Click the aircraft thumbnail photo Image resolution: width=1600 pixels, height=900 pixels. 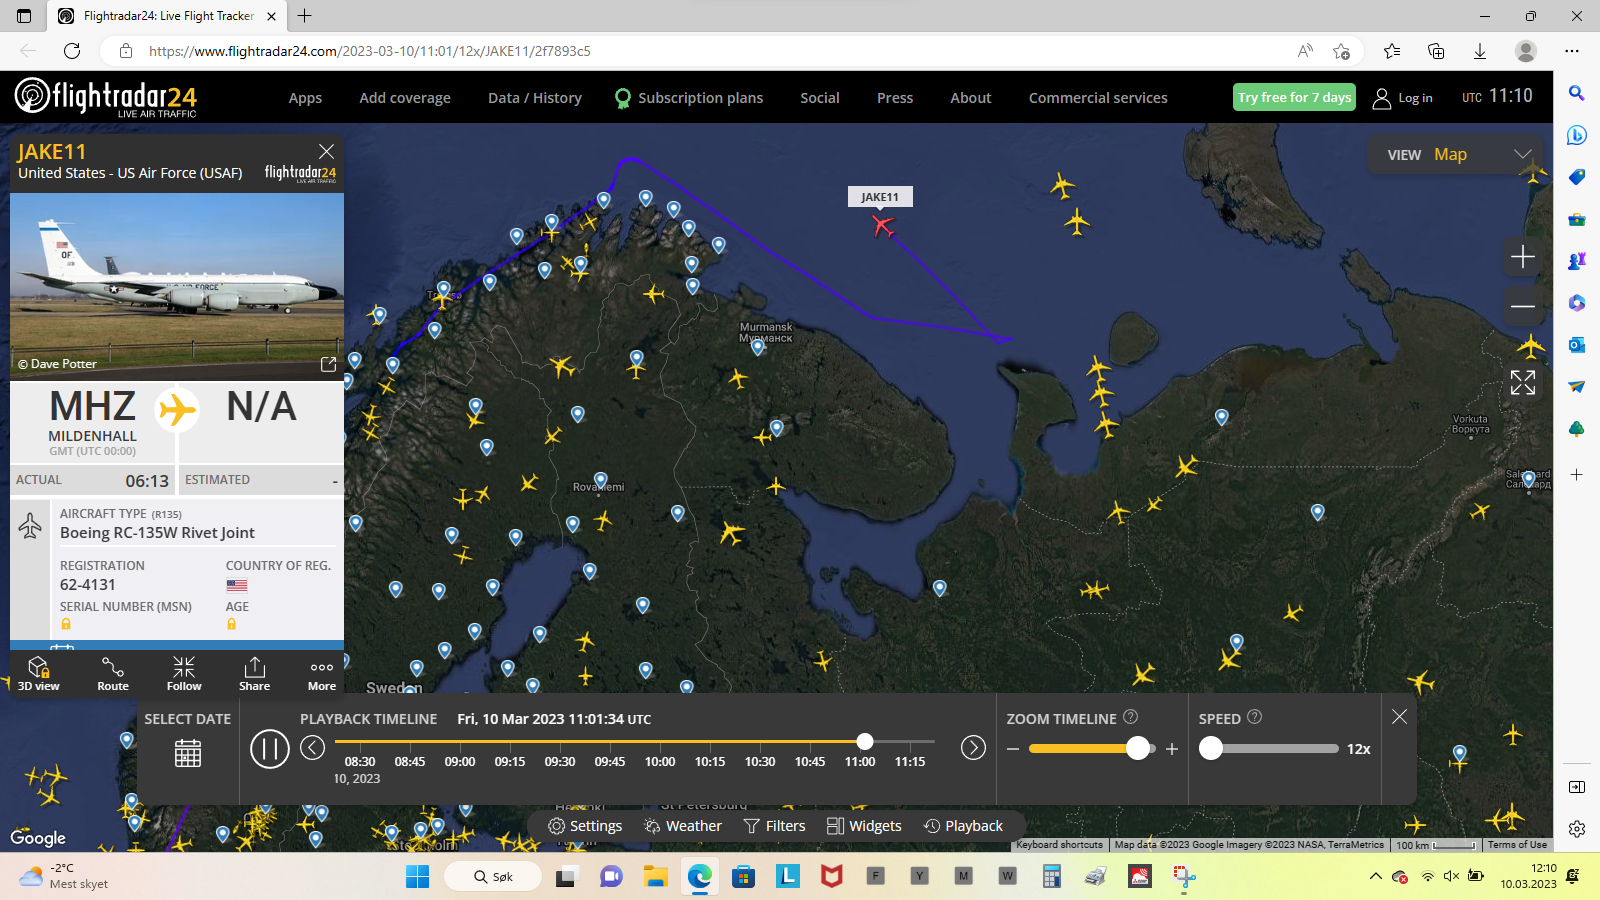(x=177, y=285)
